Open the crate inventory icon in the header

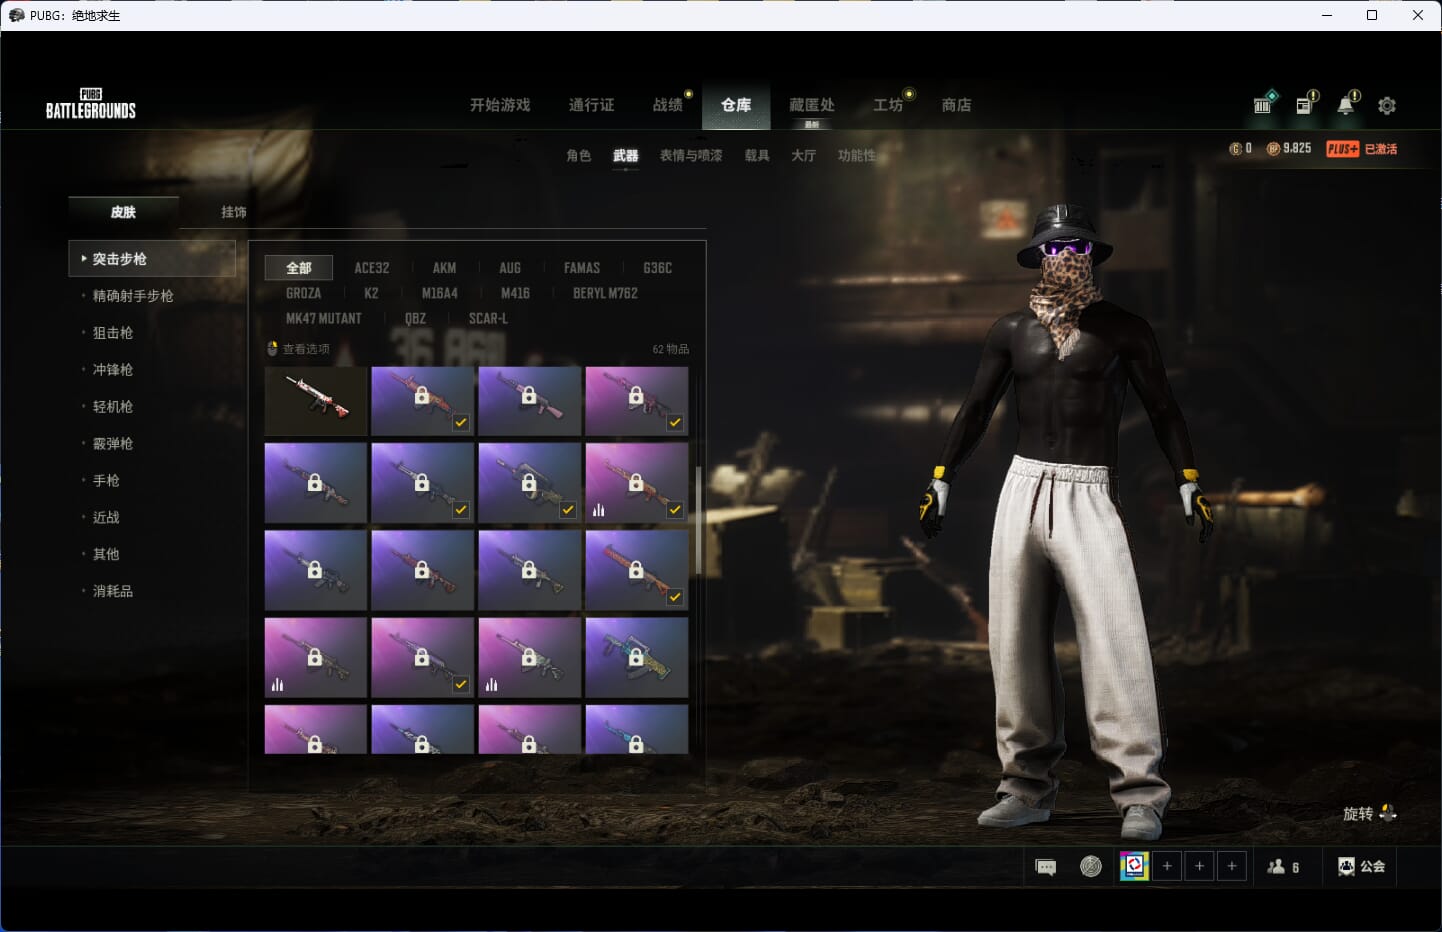pos(1264,103)
